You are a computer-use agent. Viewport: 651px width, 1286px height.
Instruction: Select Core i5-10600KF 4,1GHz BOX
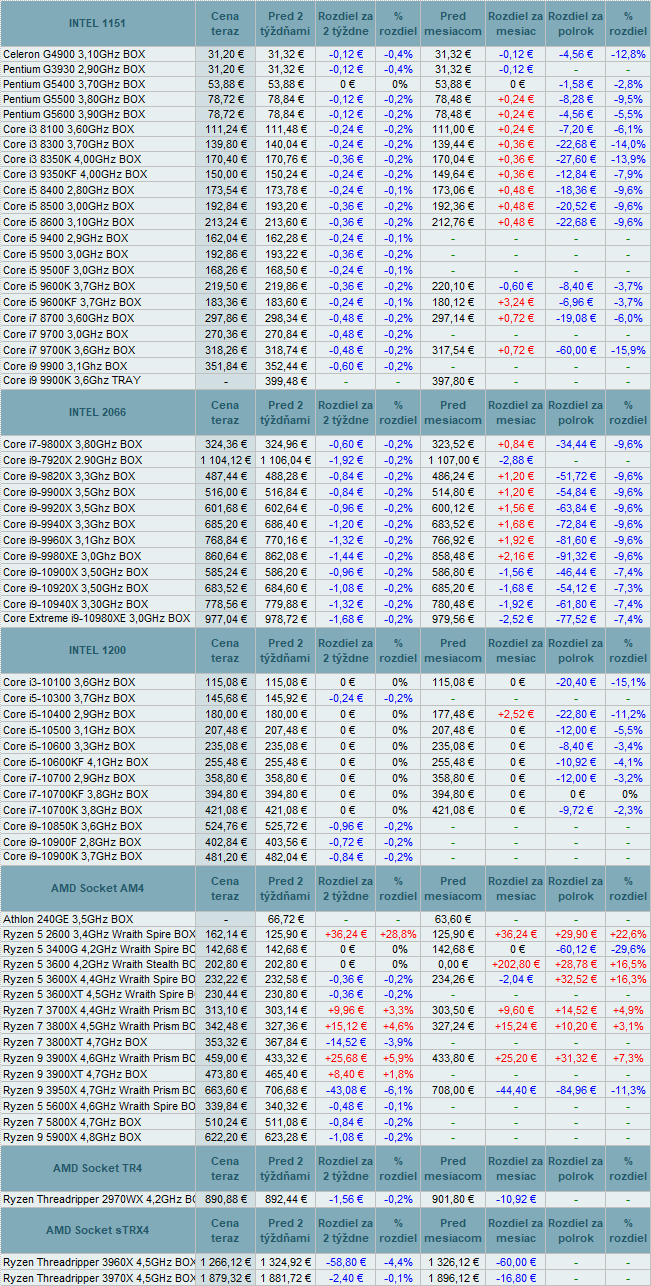pyautogui.click(x=75, y=761)
